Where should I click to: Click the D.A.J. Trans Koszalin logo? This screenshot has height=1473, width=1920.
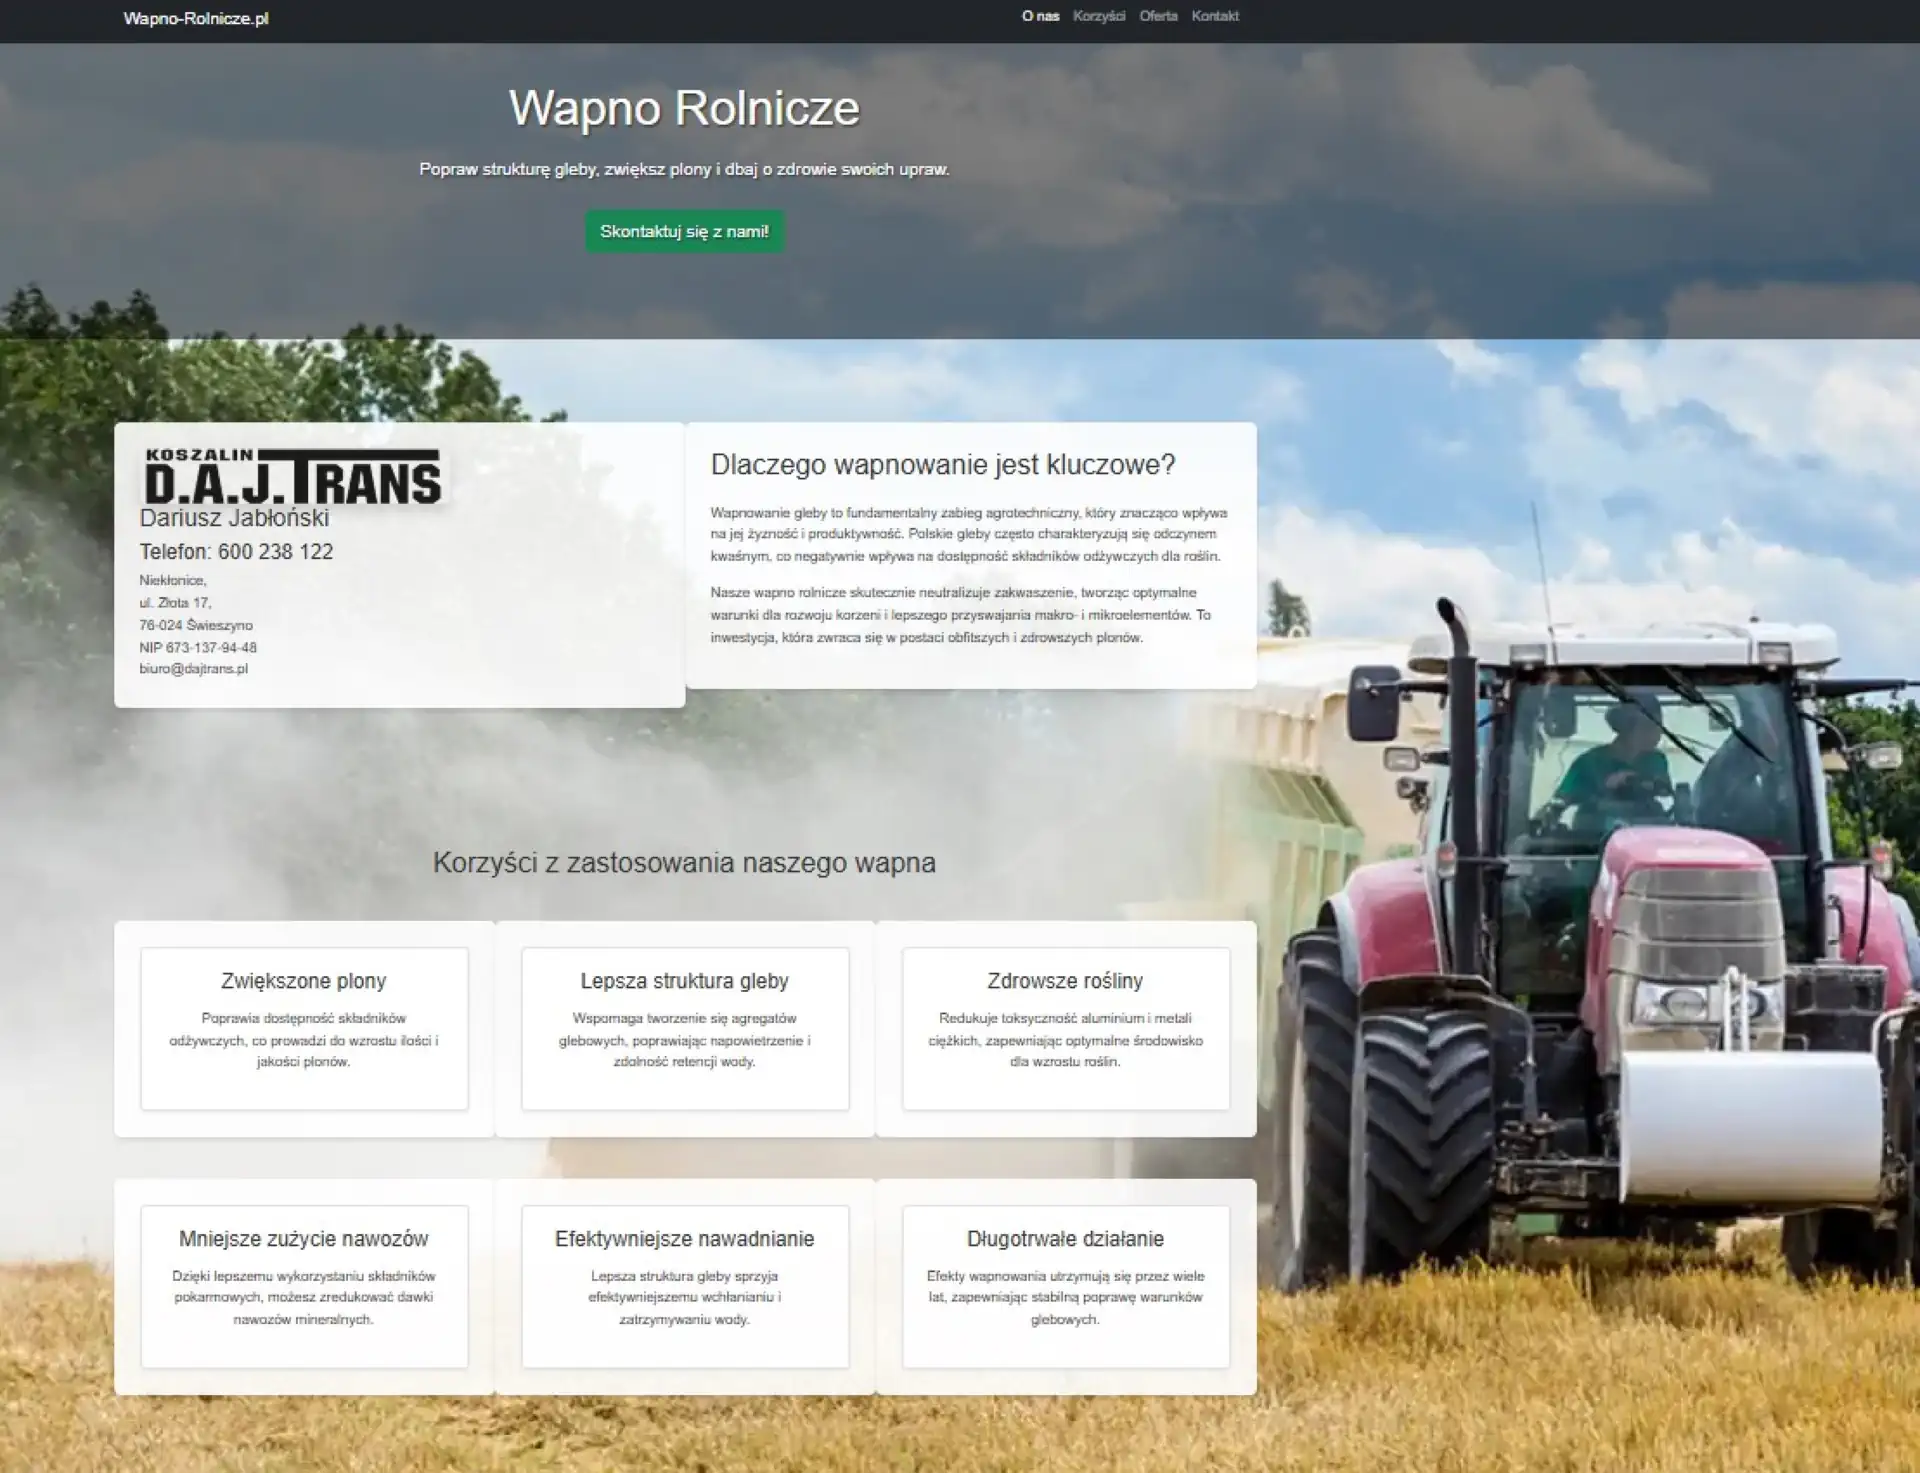coord(292,476)
